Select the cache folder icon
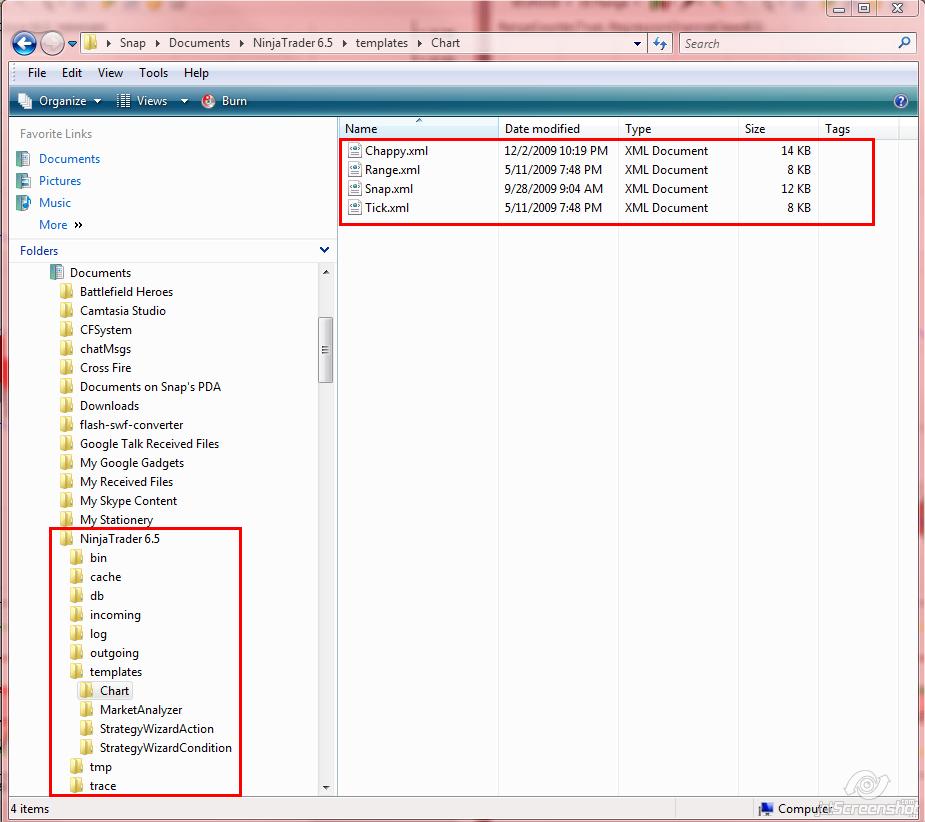Screen dimensions: 925x822 click(77, 577)
